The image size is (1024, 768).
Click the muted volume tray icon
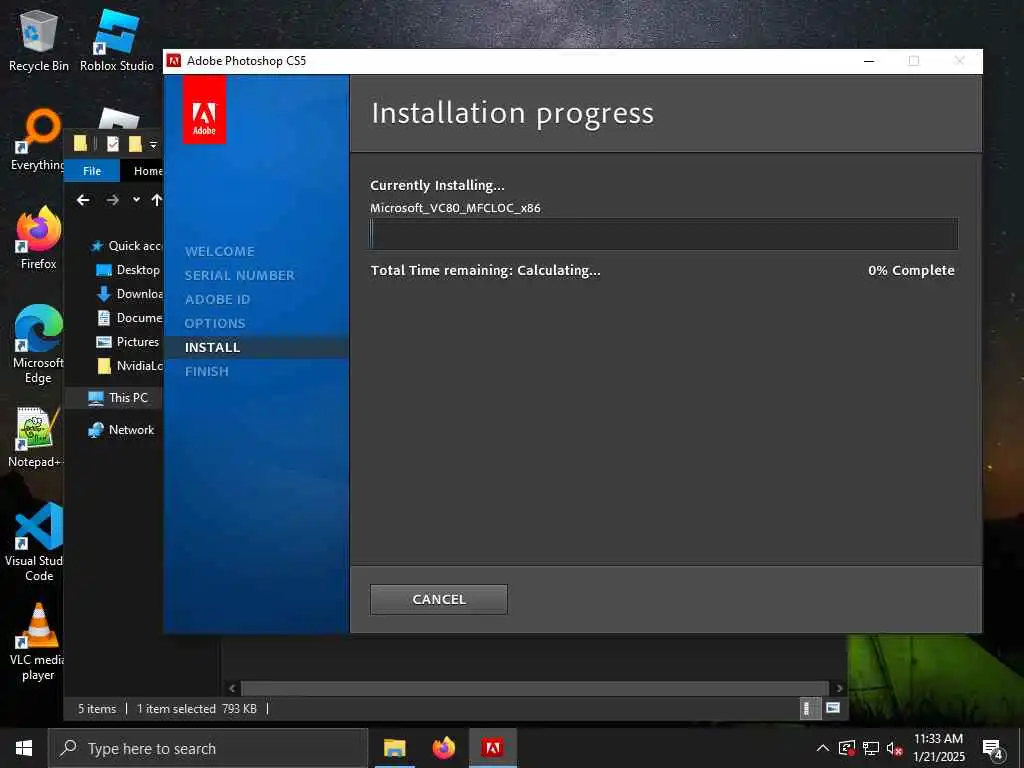click(x=894, y=748)
